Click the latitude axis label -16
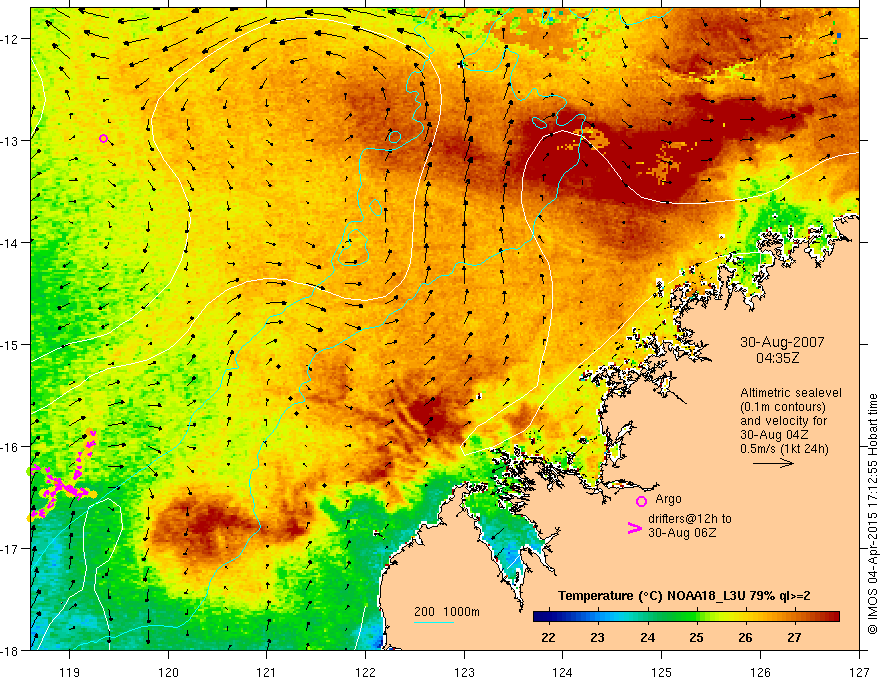 pos(10,447)
